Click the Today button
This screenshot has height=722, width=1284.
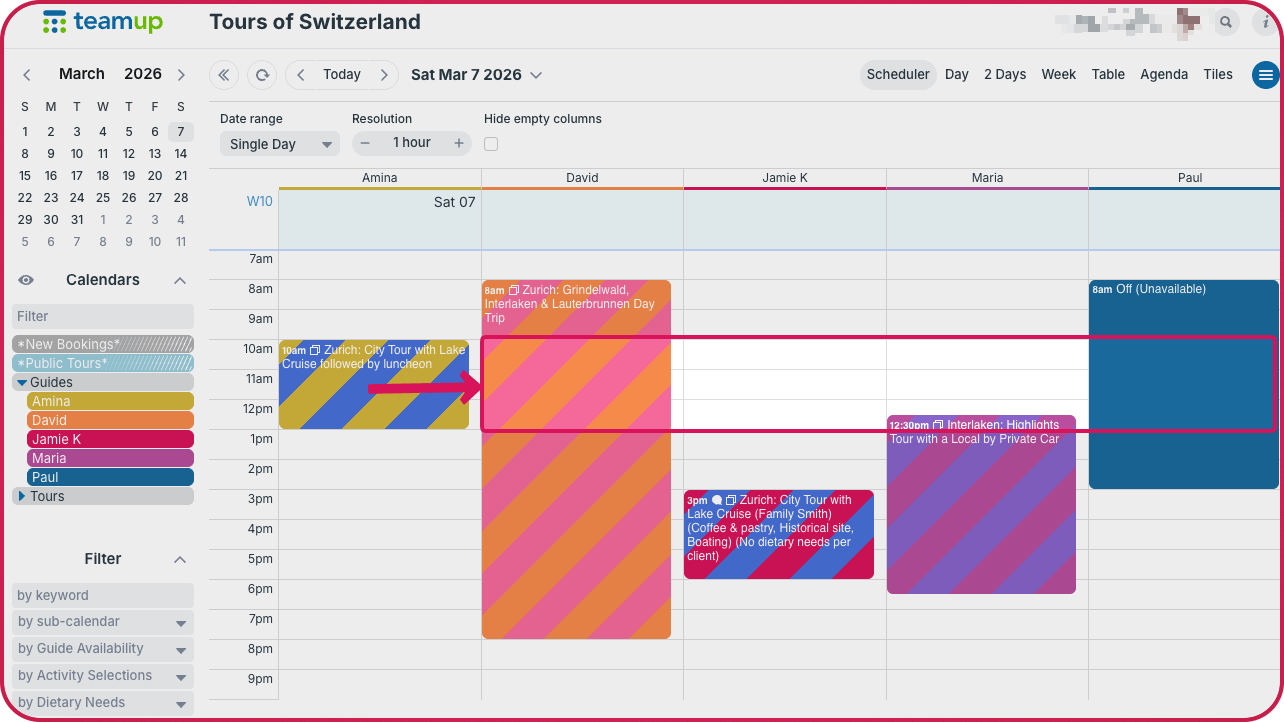[342, 75]
